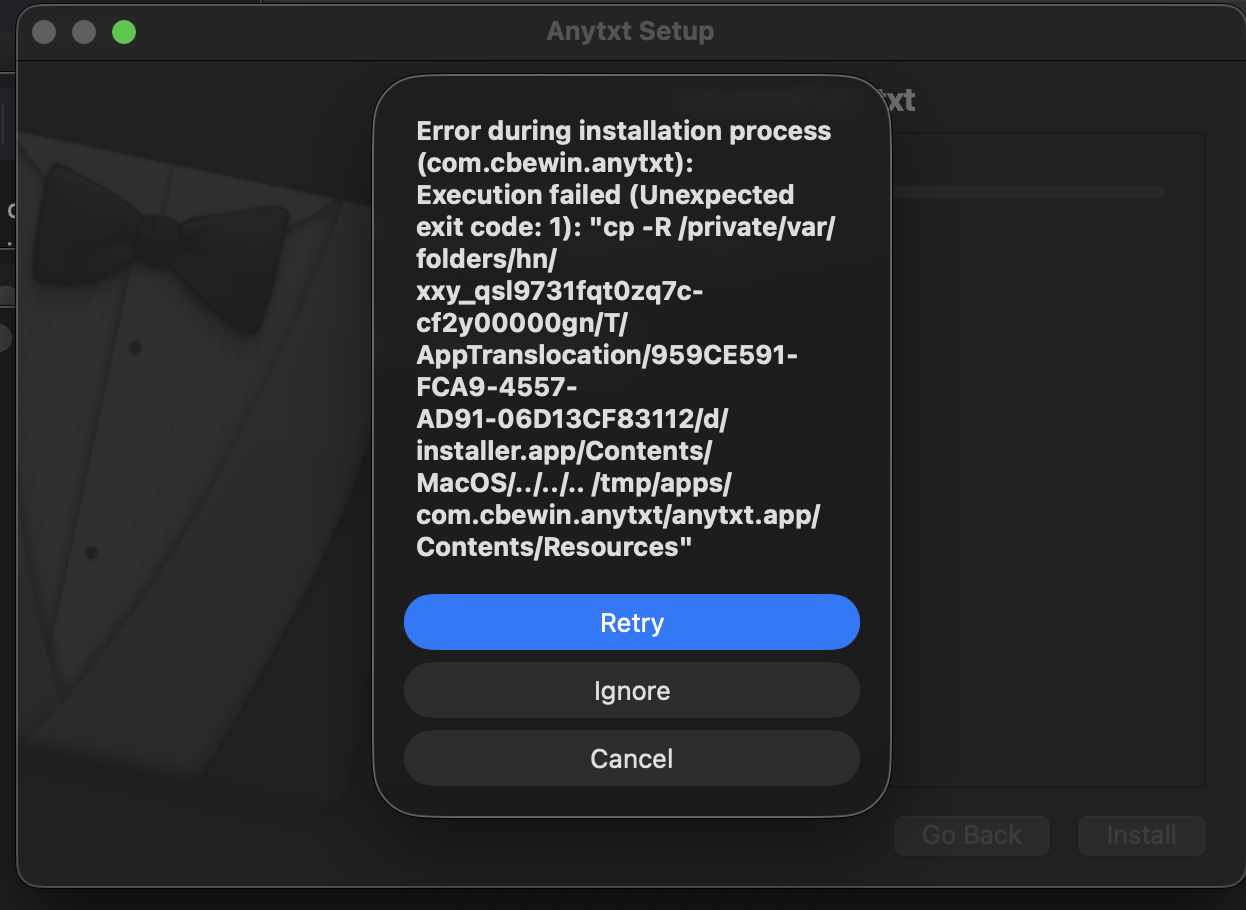Screen dimensions: 1246x910
Task: Click Go Back in the setup wizard
Action: [971, 835]
